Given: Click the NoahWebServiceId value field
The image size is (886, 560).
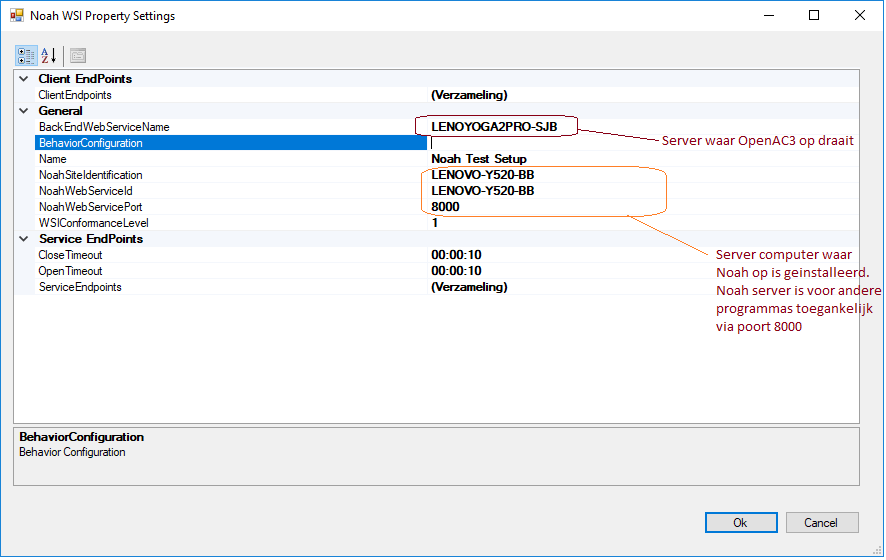Looking at the screenshot, I should (482, 191).
